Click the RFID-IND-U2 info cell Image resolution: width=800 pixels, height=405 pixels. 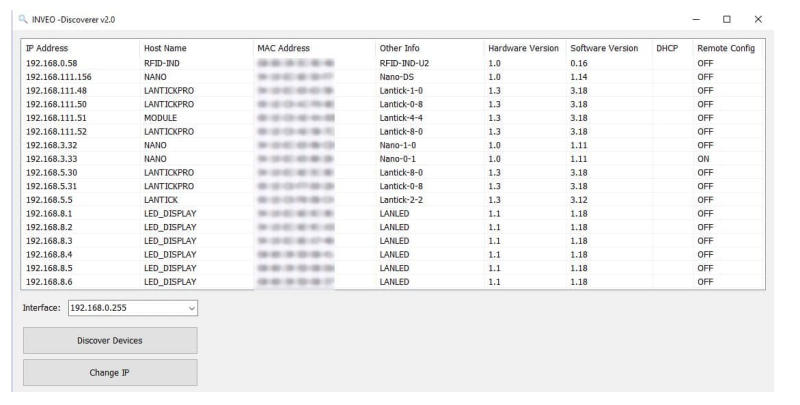click(404, 63)
